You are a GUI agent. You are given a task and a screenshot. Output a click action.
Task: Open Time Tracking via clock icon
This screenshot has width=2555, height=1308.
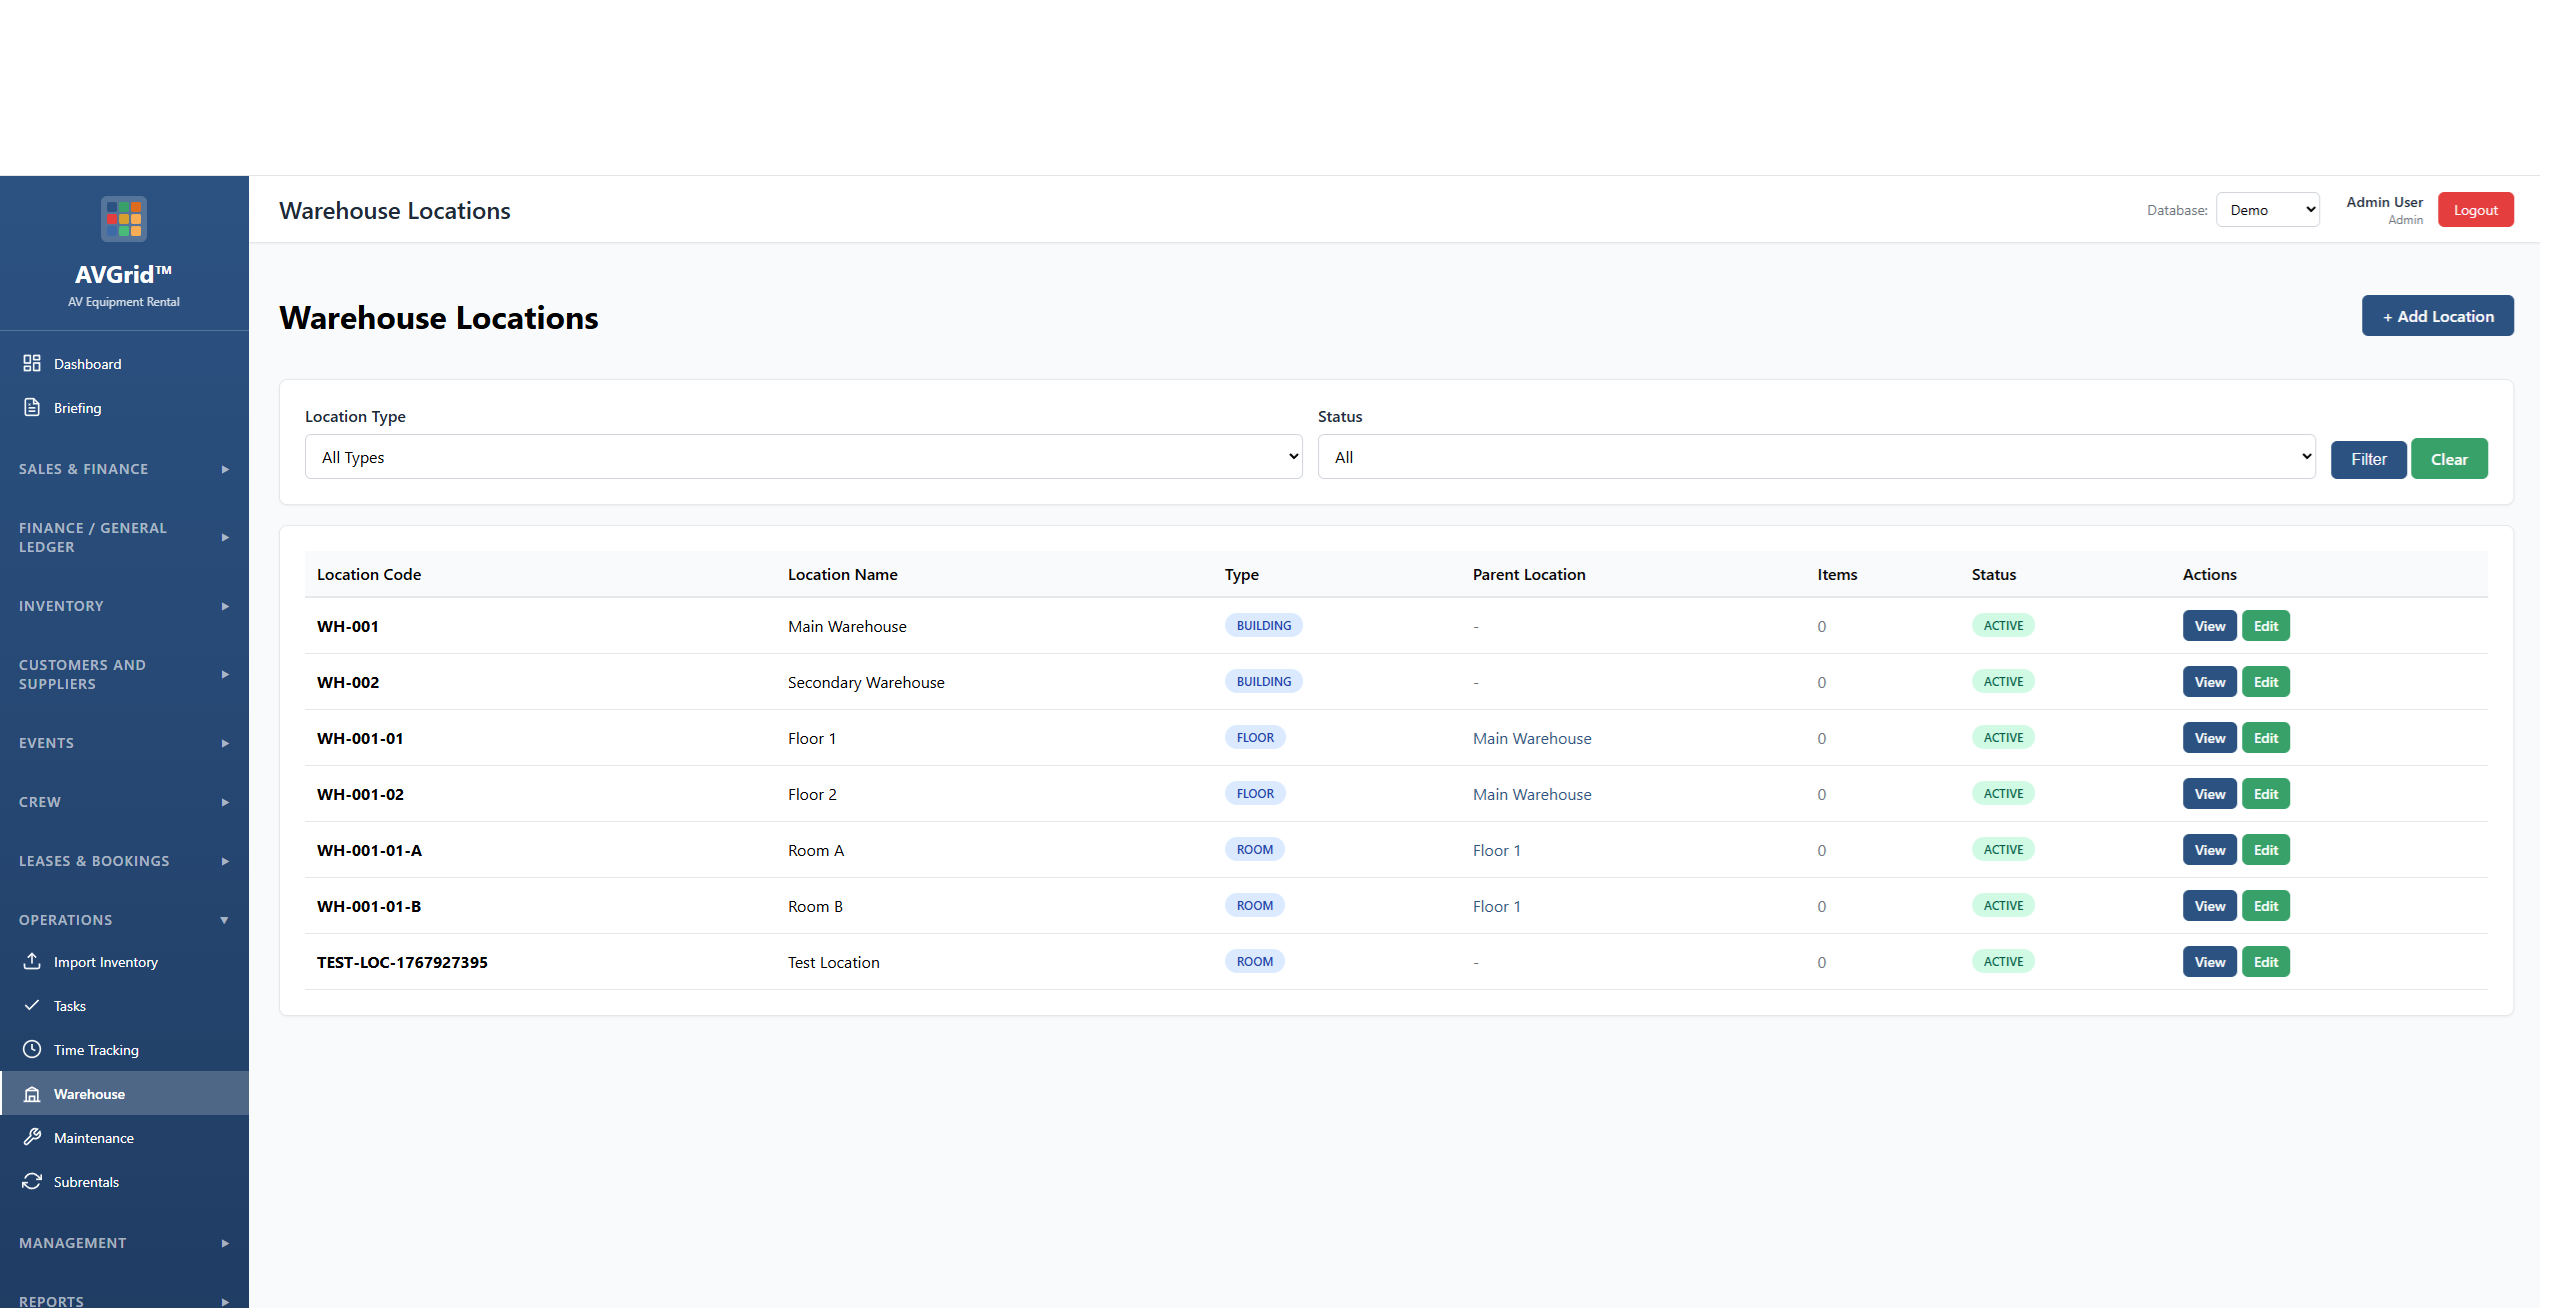tap(32, 1049)
